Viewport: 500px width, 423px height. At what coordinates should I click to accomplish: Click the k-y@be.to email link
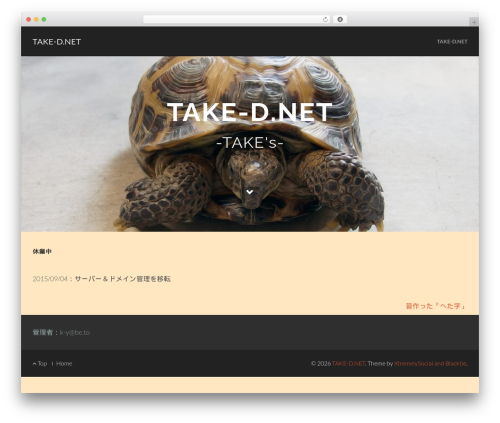tap(75, 332)
